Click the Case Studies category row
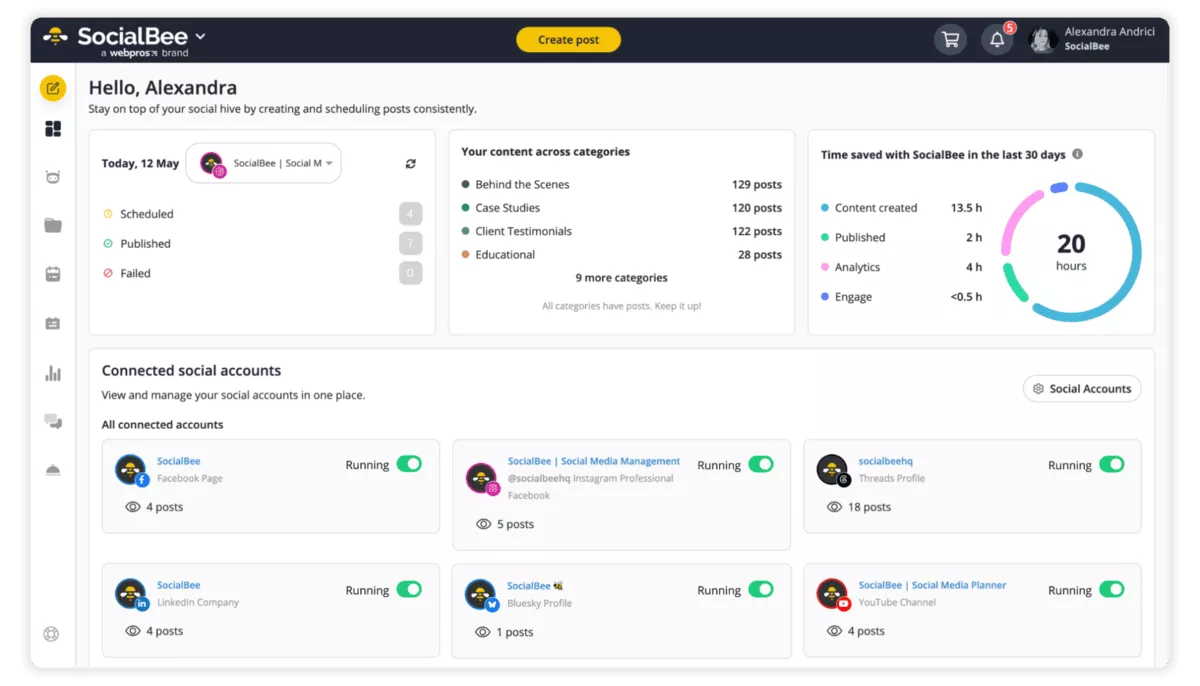Image resolution: width=1200 pixels, height=686 pixels. click(x=621, y=208)
